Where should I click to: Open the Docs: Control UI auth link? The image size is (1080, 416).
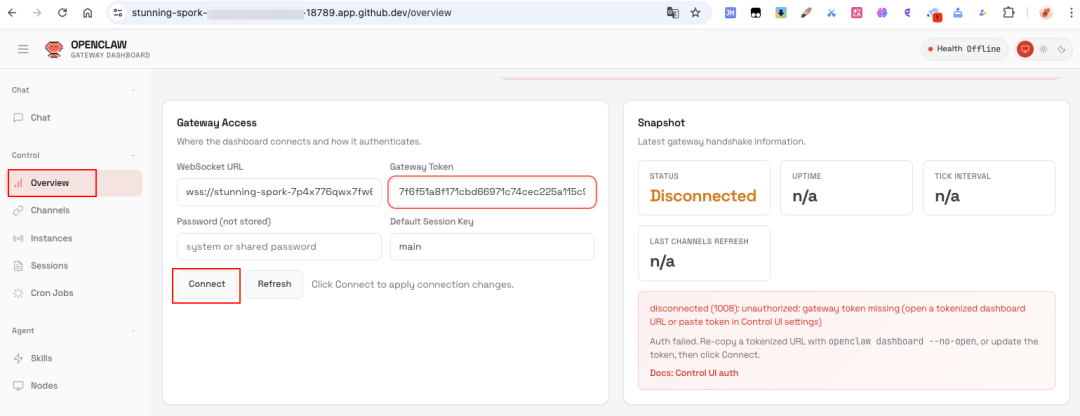693,373
